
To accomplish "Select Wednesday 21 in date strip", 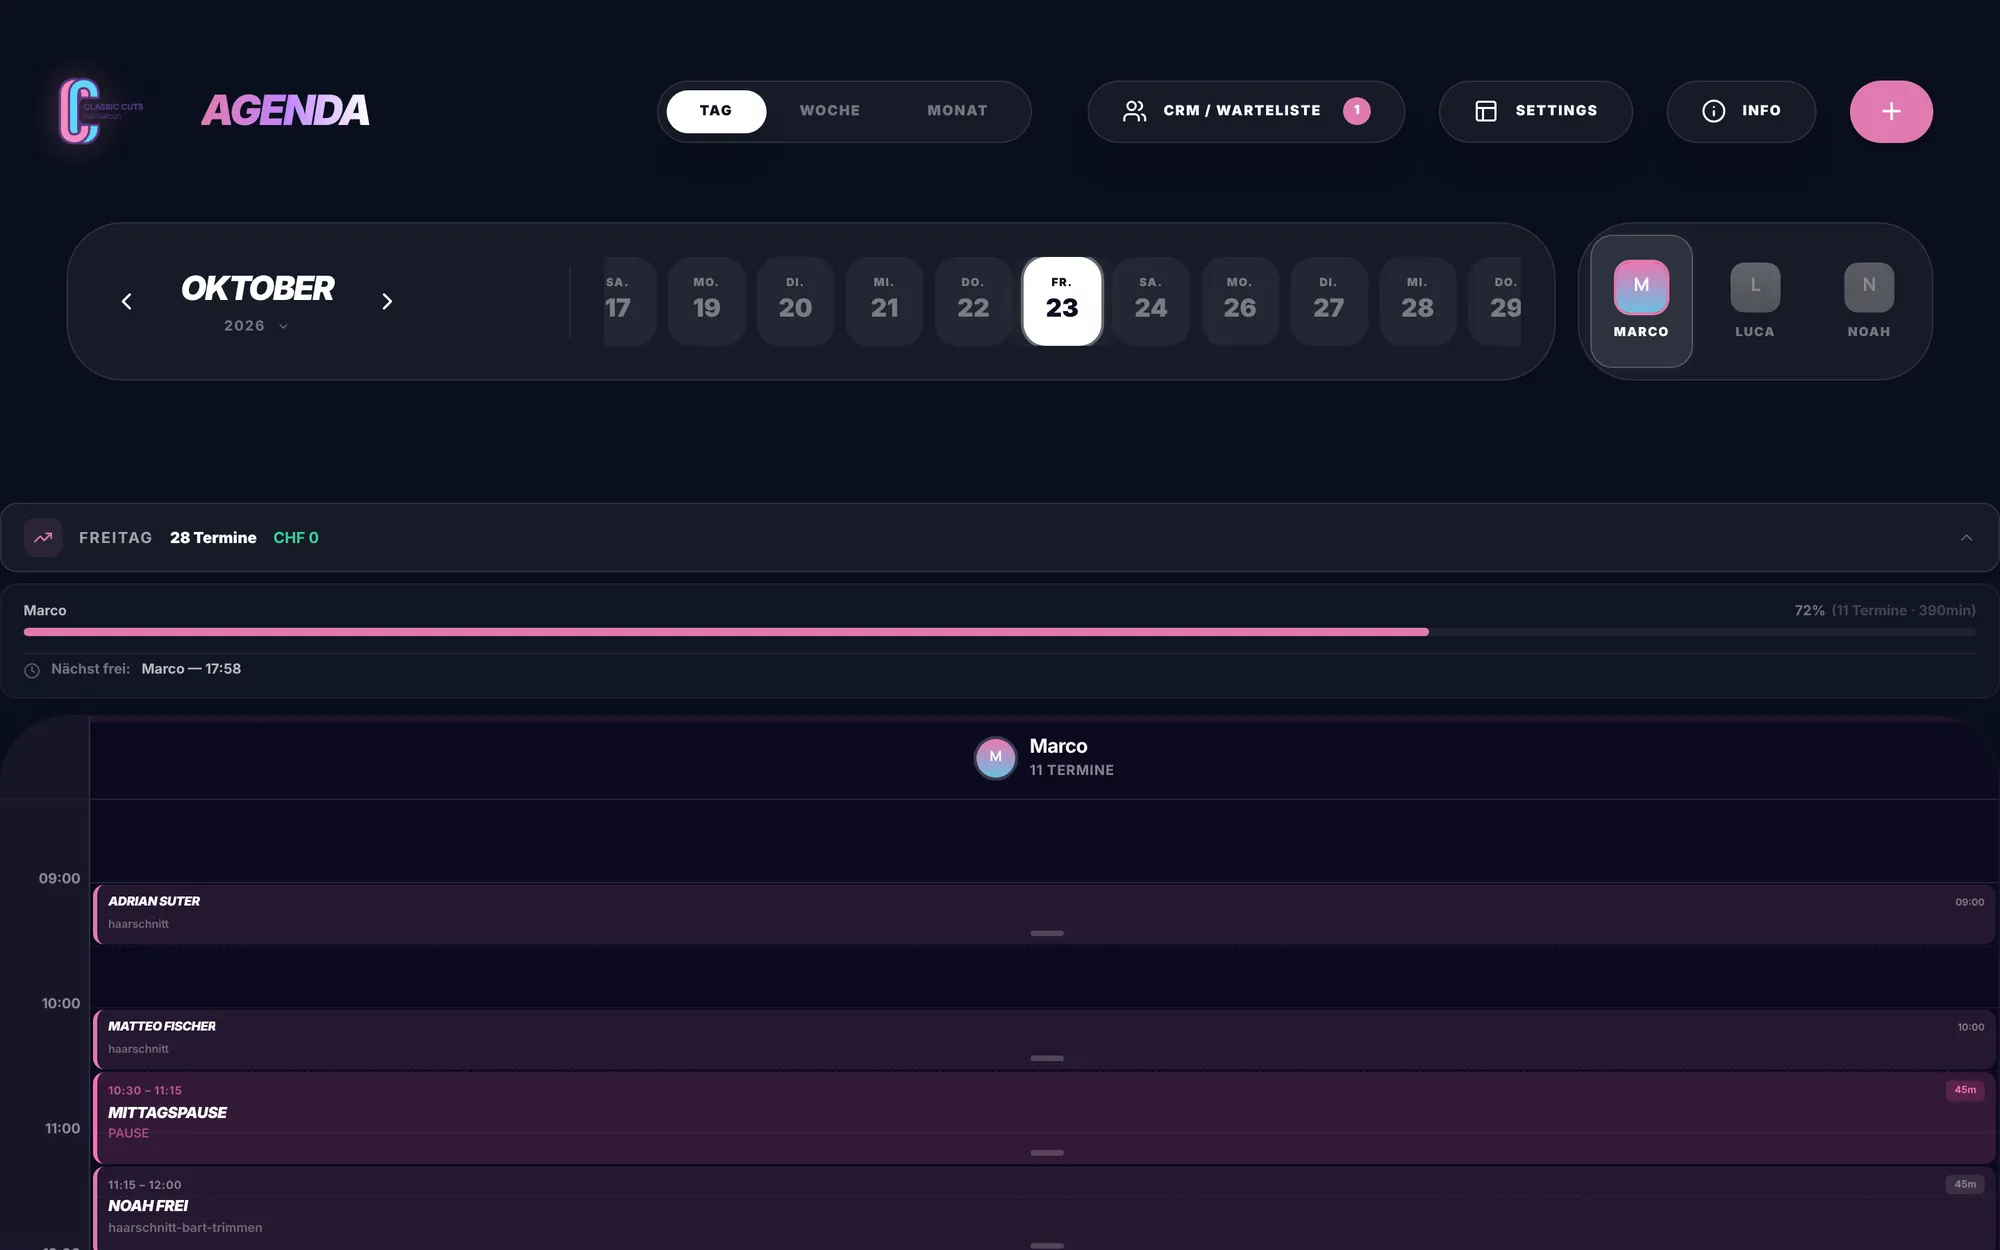I will pyautogui.click(x=884, y=301).
